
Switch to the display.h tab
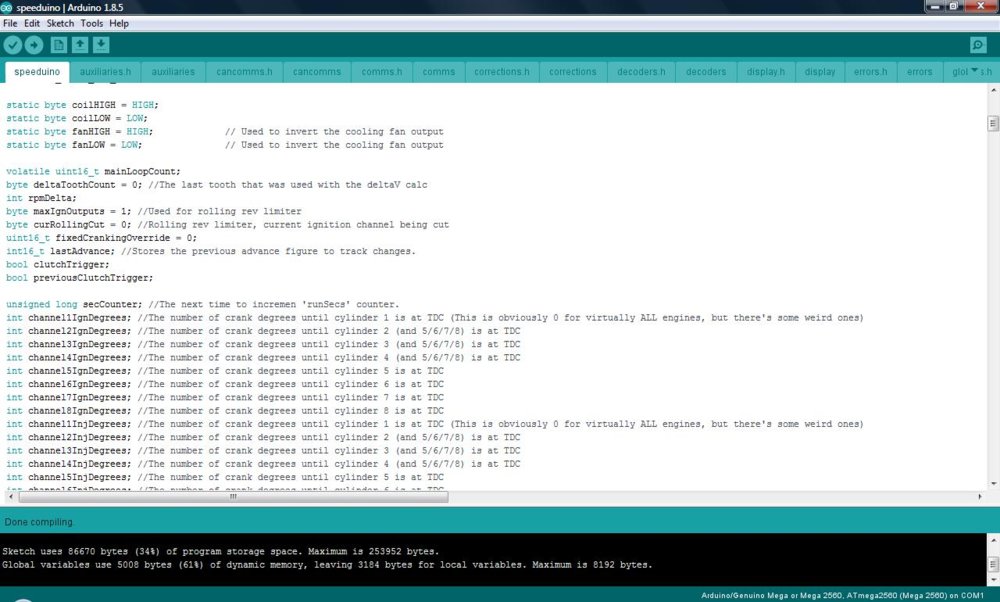[766, 71]
